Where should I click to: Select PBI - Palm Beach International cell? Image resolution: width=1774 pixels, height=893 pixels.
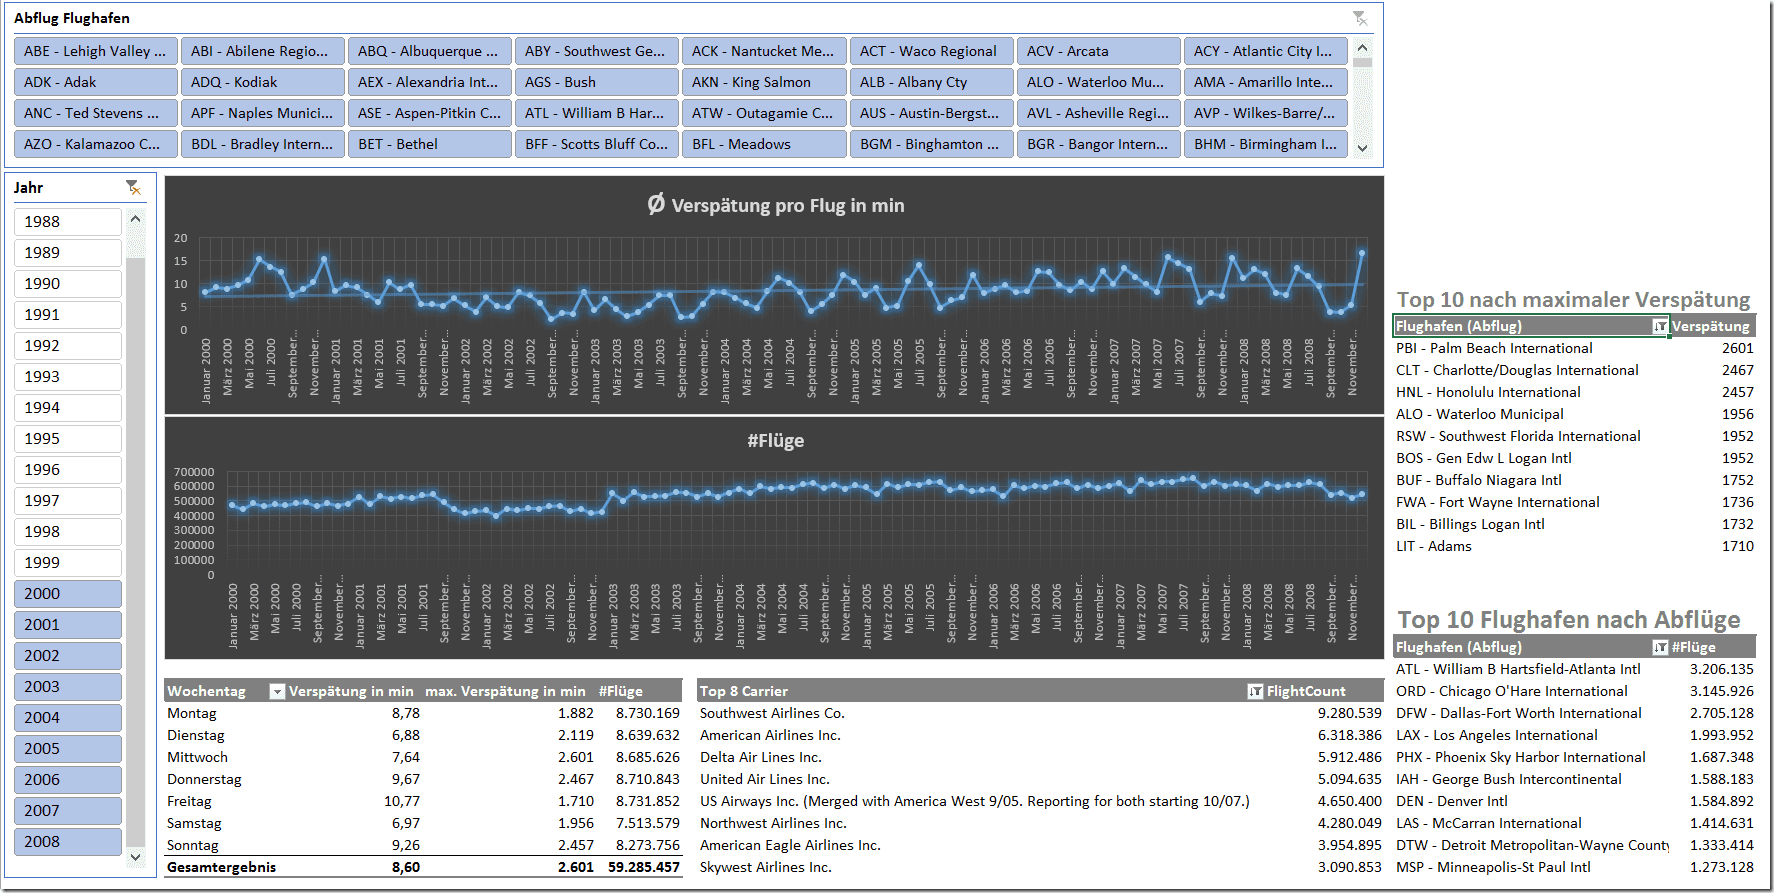click(x=1494, y=348)
